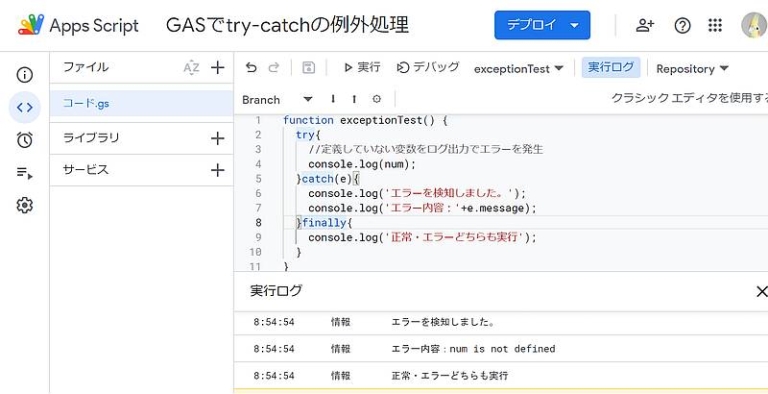Save the project with floppy icon
The width and height of the screenshot is (768, 394).
[309, 68]
